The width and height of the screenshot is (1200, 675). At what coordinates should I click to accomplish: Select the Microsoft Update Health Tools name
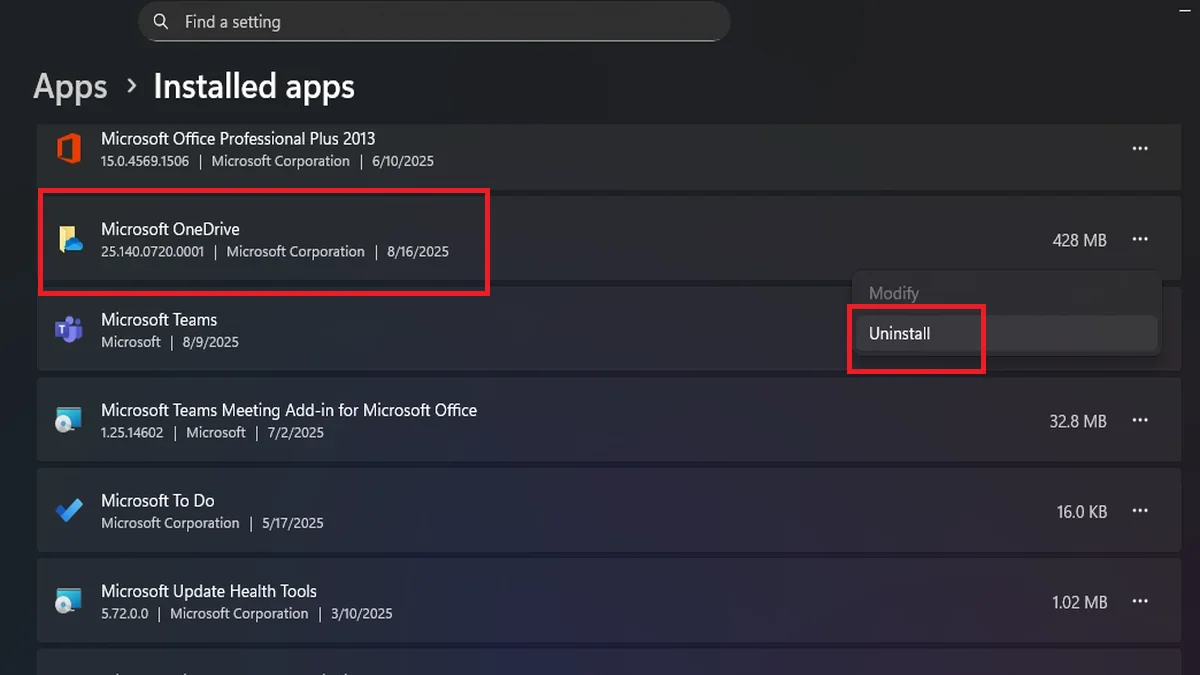click(209, 591)
